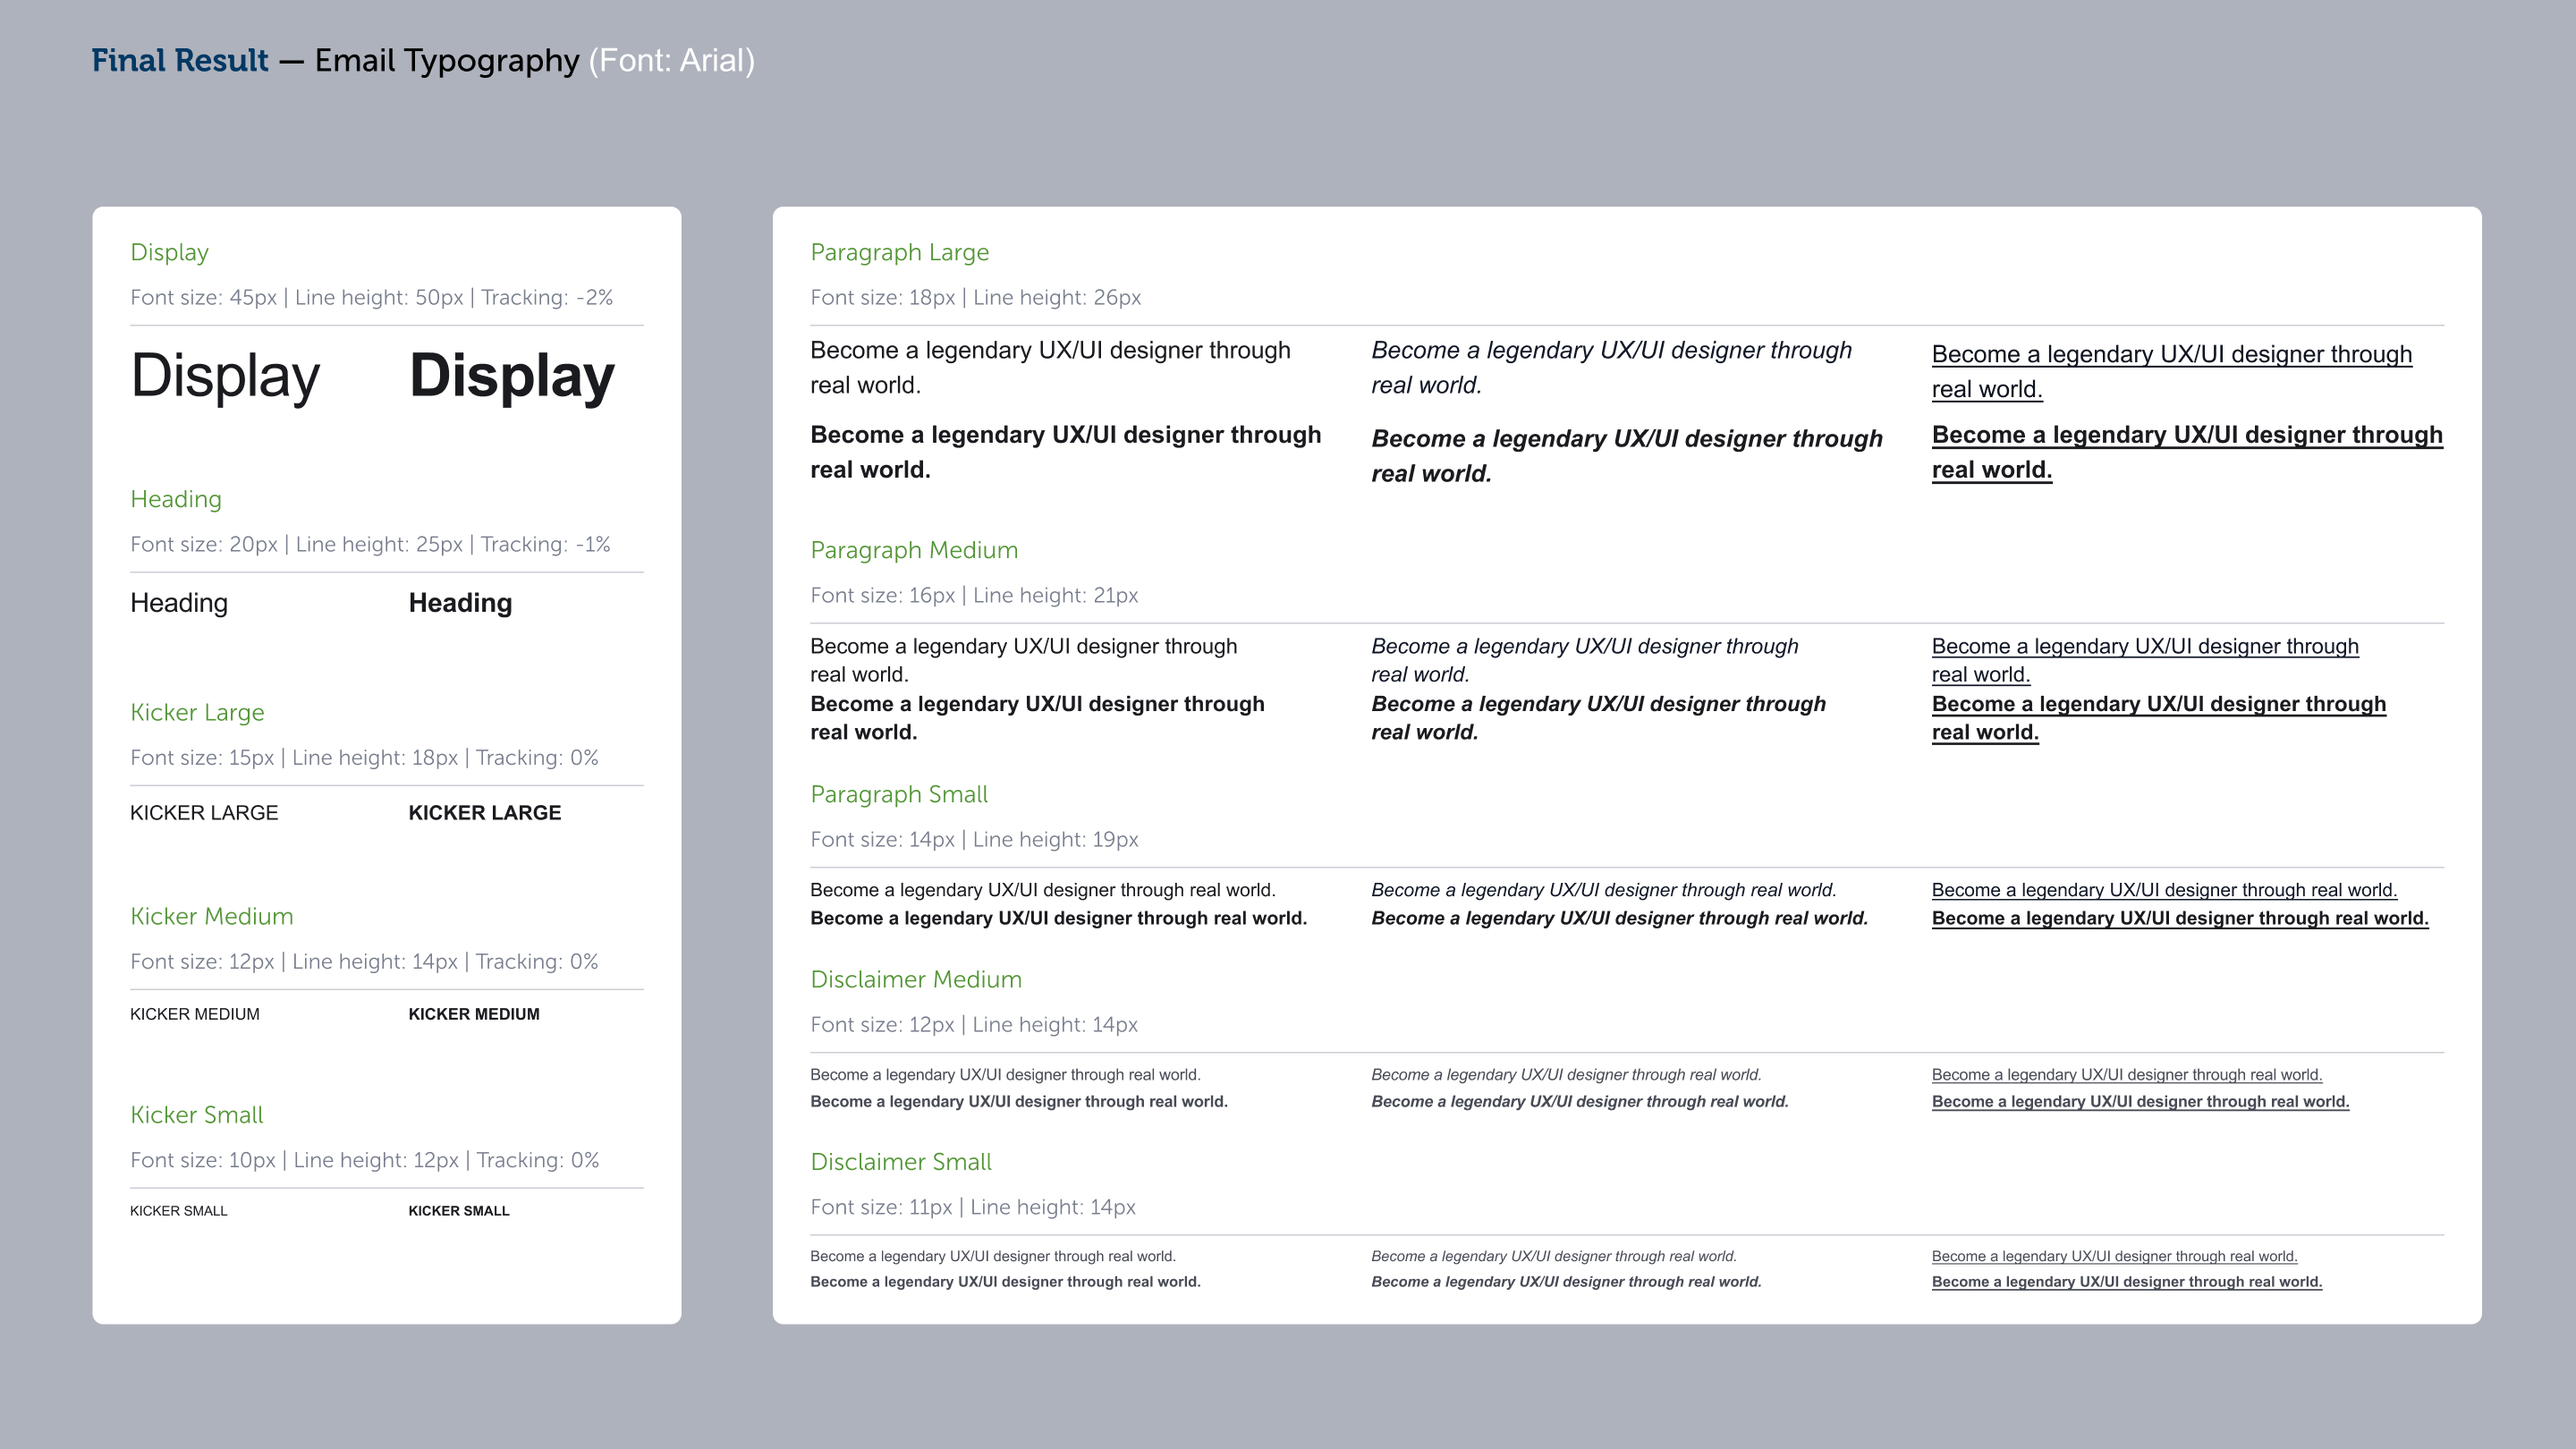Click the bold underlined Disclaimer Small link
The width and height of the screenshot is (2576, 1449).
click(2126, 1282)
